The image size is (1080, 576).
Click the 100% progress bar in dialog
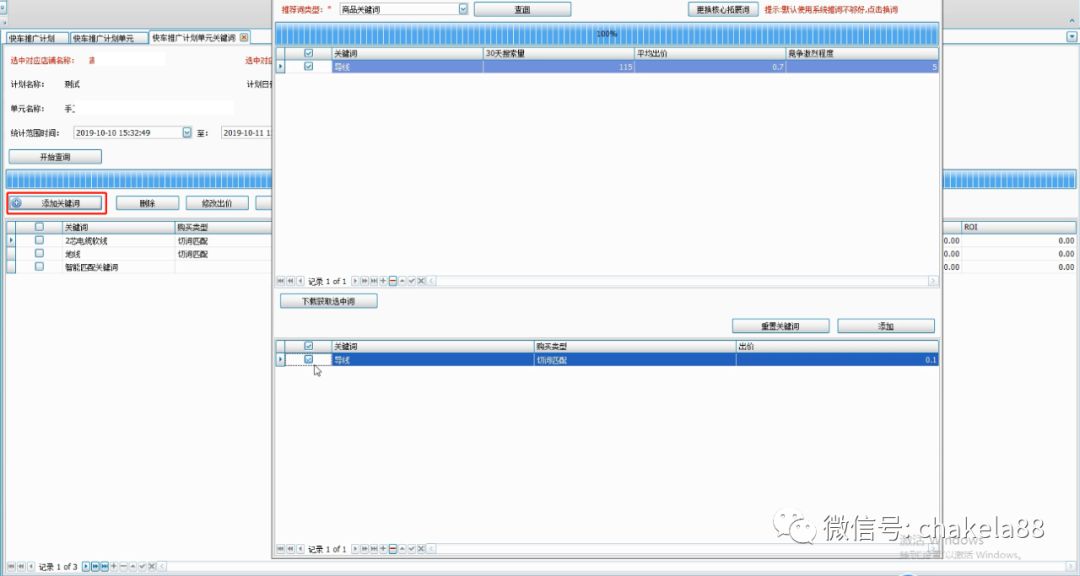point(607,34)
